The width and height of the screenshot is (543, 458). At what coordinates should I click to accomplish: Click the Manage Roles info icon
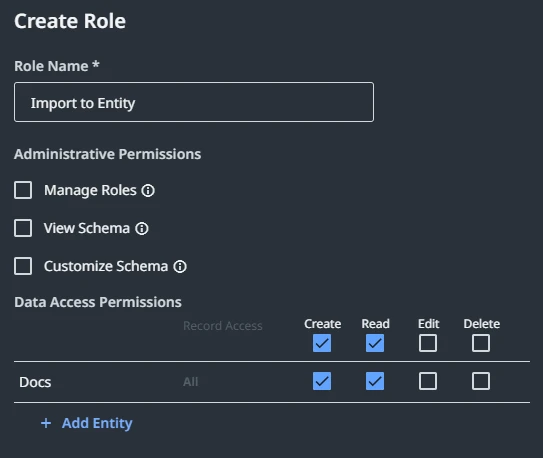(148, 191)
